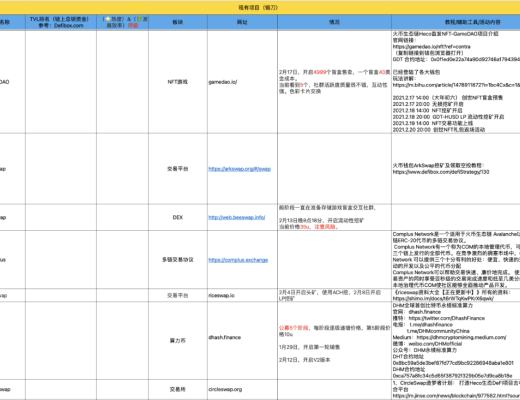Screen dimensions: 520x400
Task: Select the riceswap shimo.im docs cell
Action: point(456,295)
